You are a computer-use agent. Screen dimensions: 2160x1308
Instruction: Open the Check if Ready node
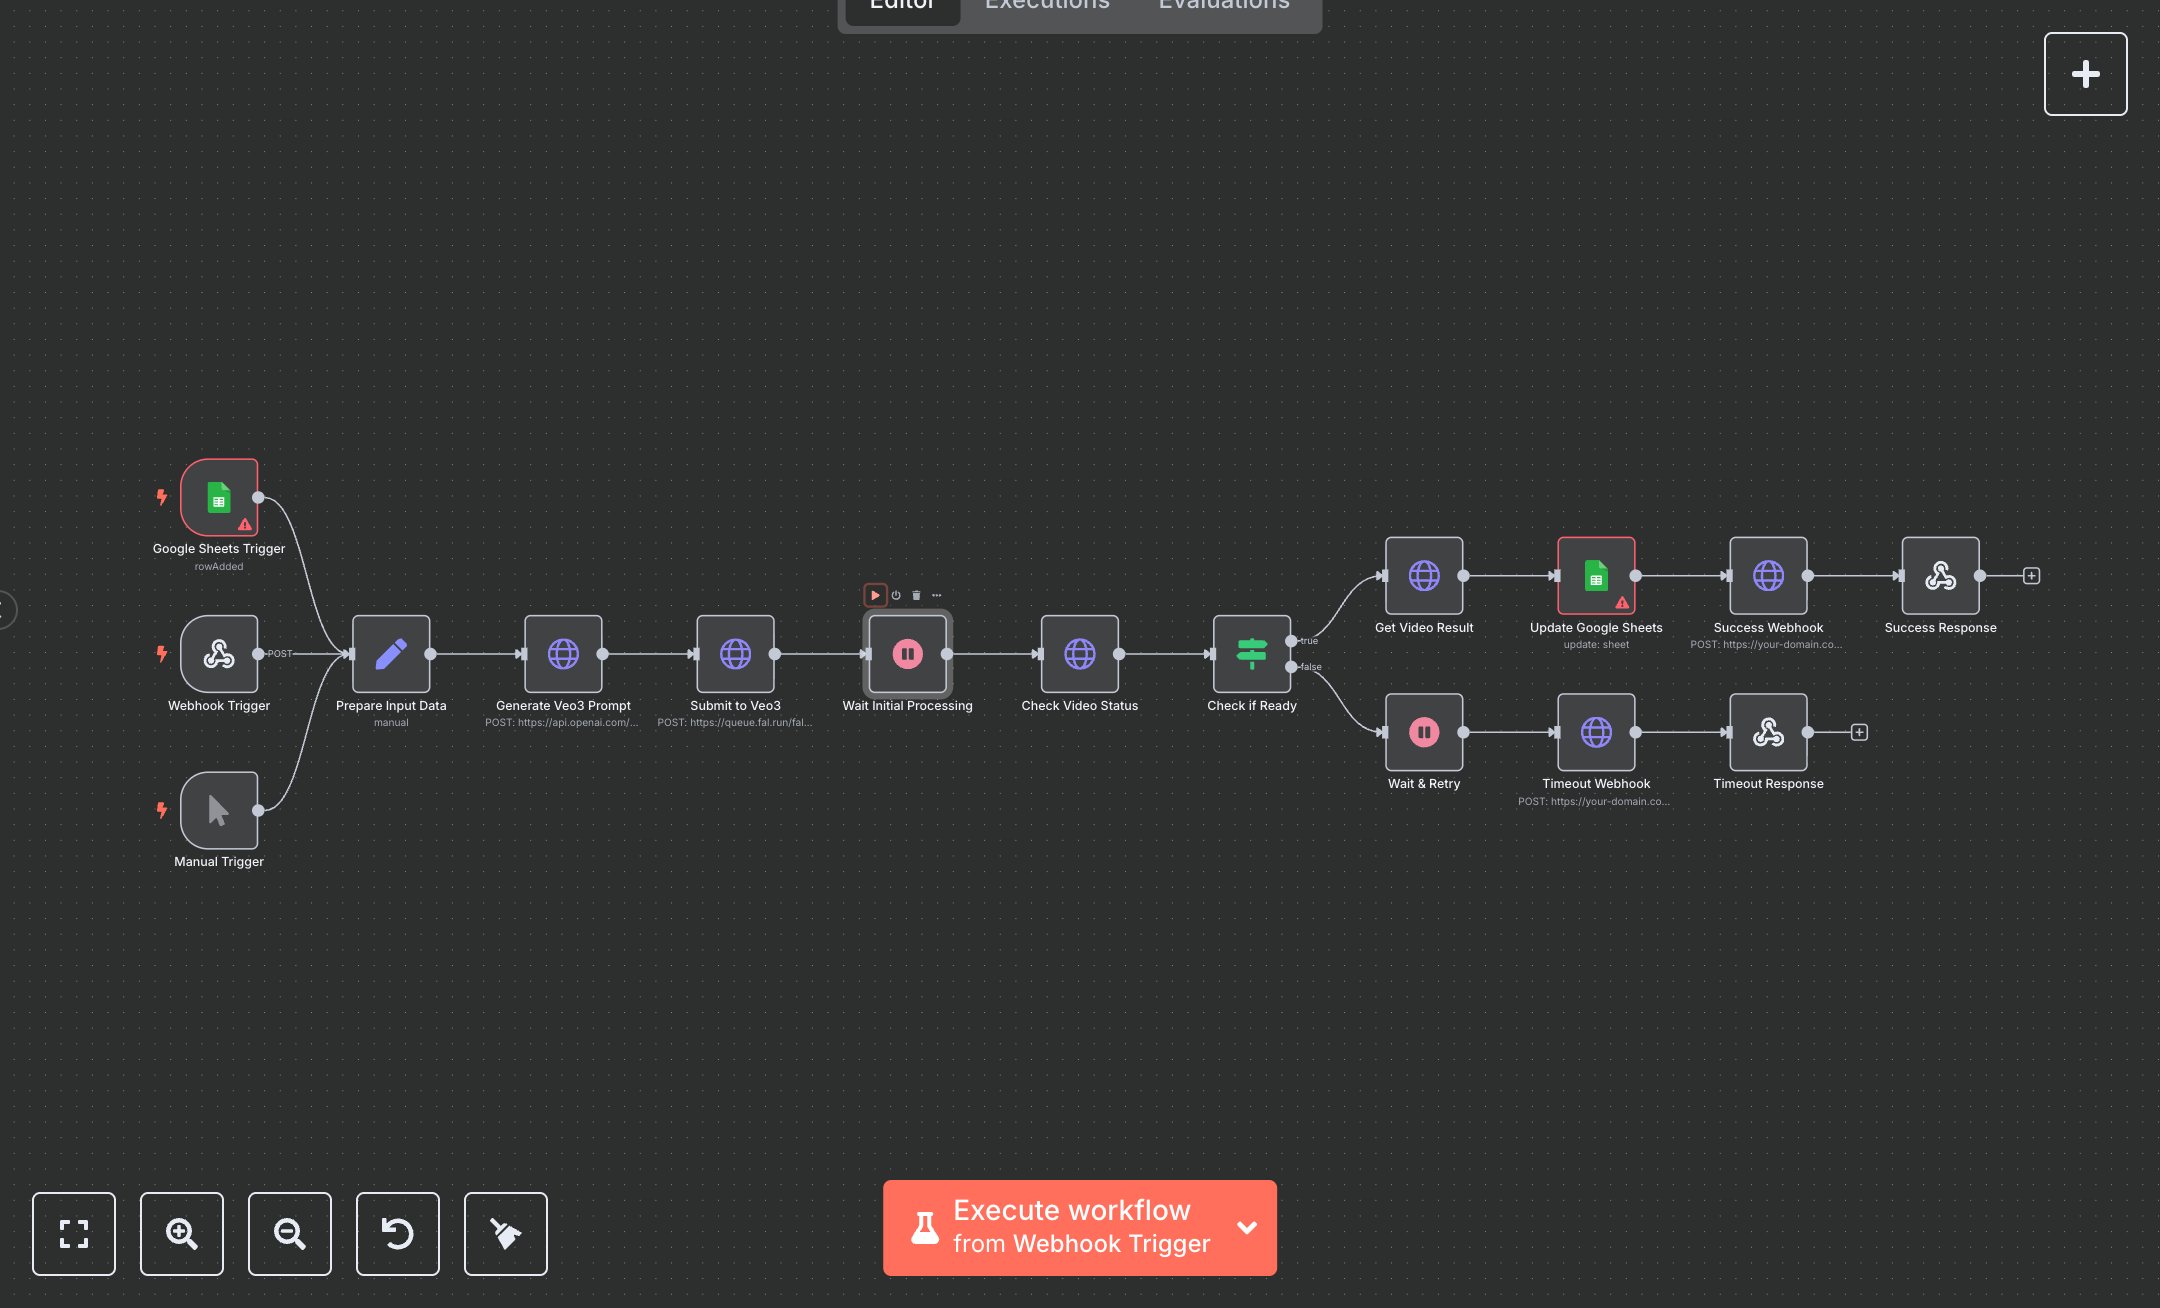(1250, 655)
